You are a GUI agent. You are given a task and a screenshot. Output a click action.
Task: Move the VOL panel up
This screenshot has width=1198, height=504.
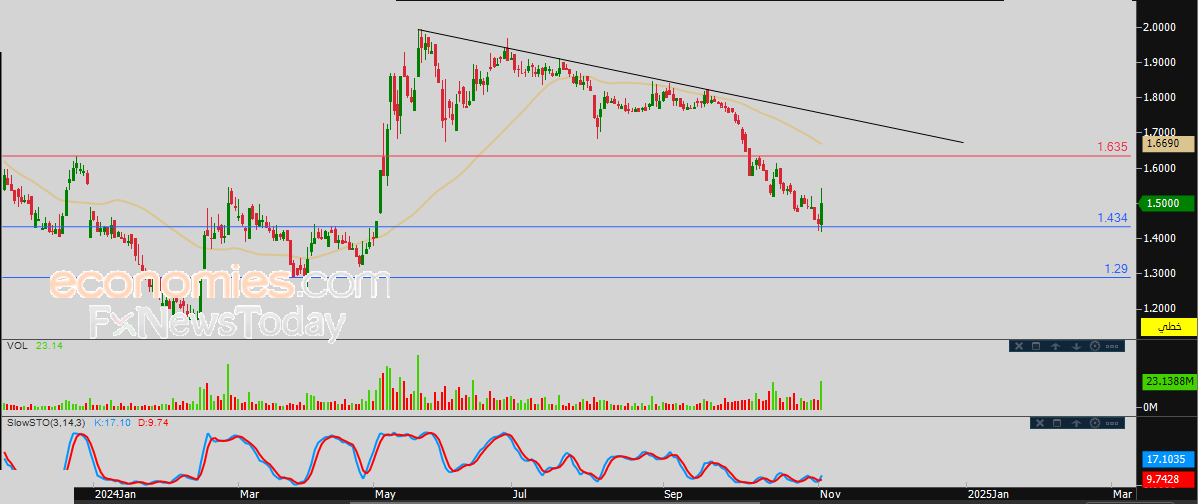(x=1055, y=346)
